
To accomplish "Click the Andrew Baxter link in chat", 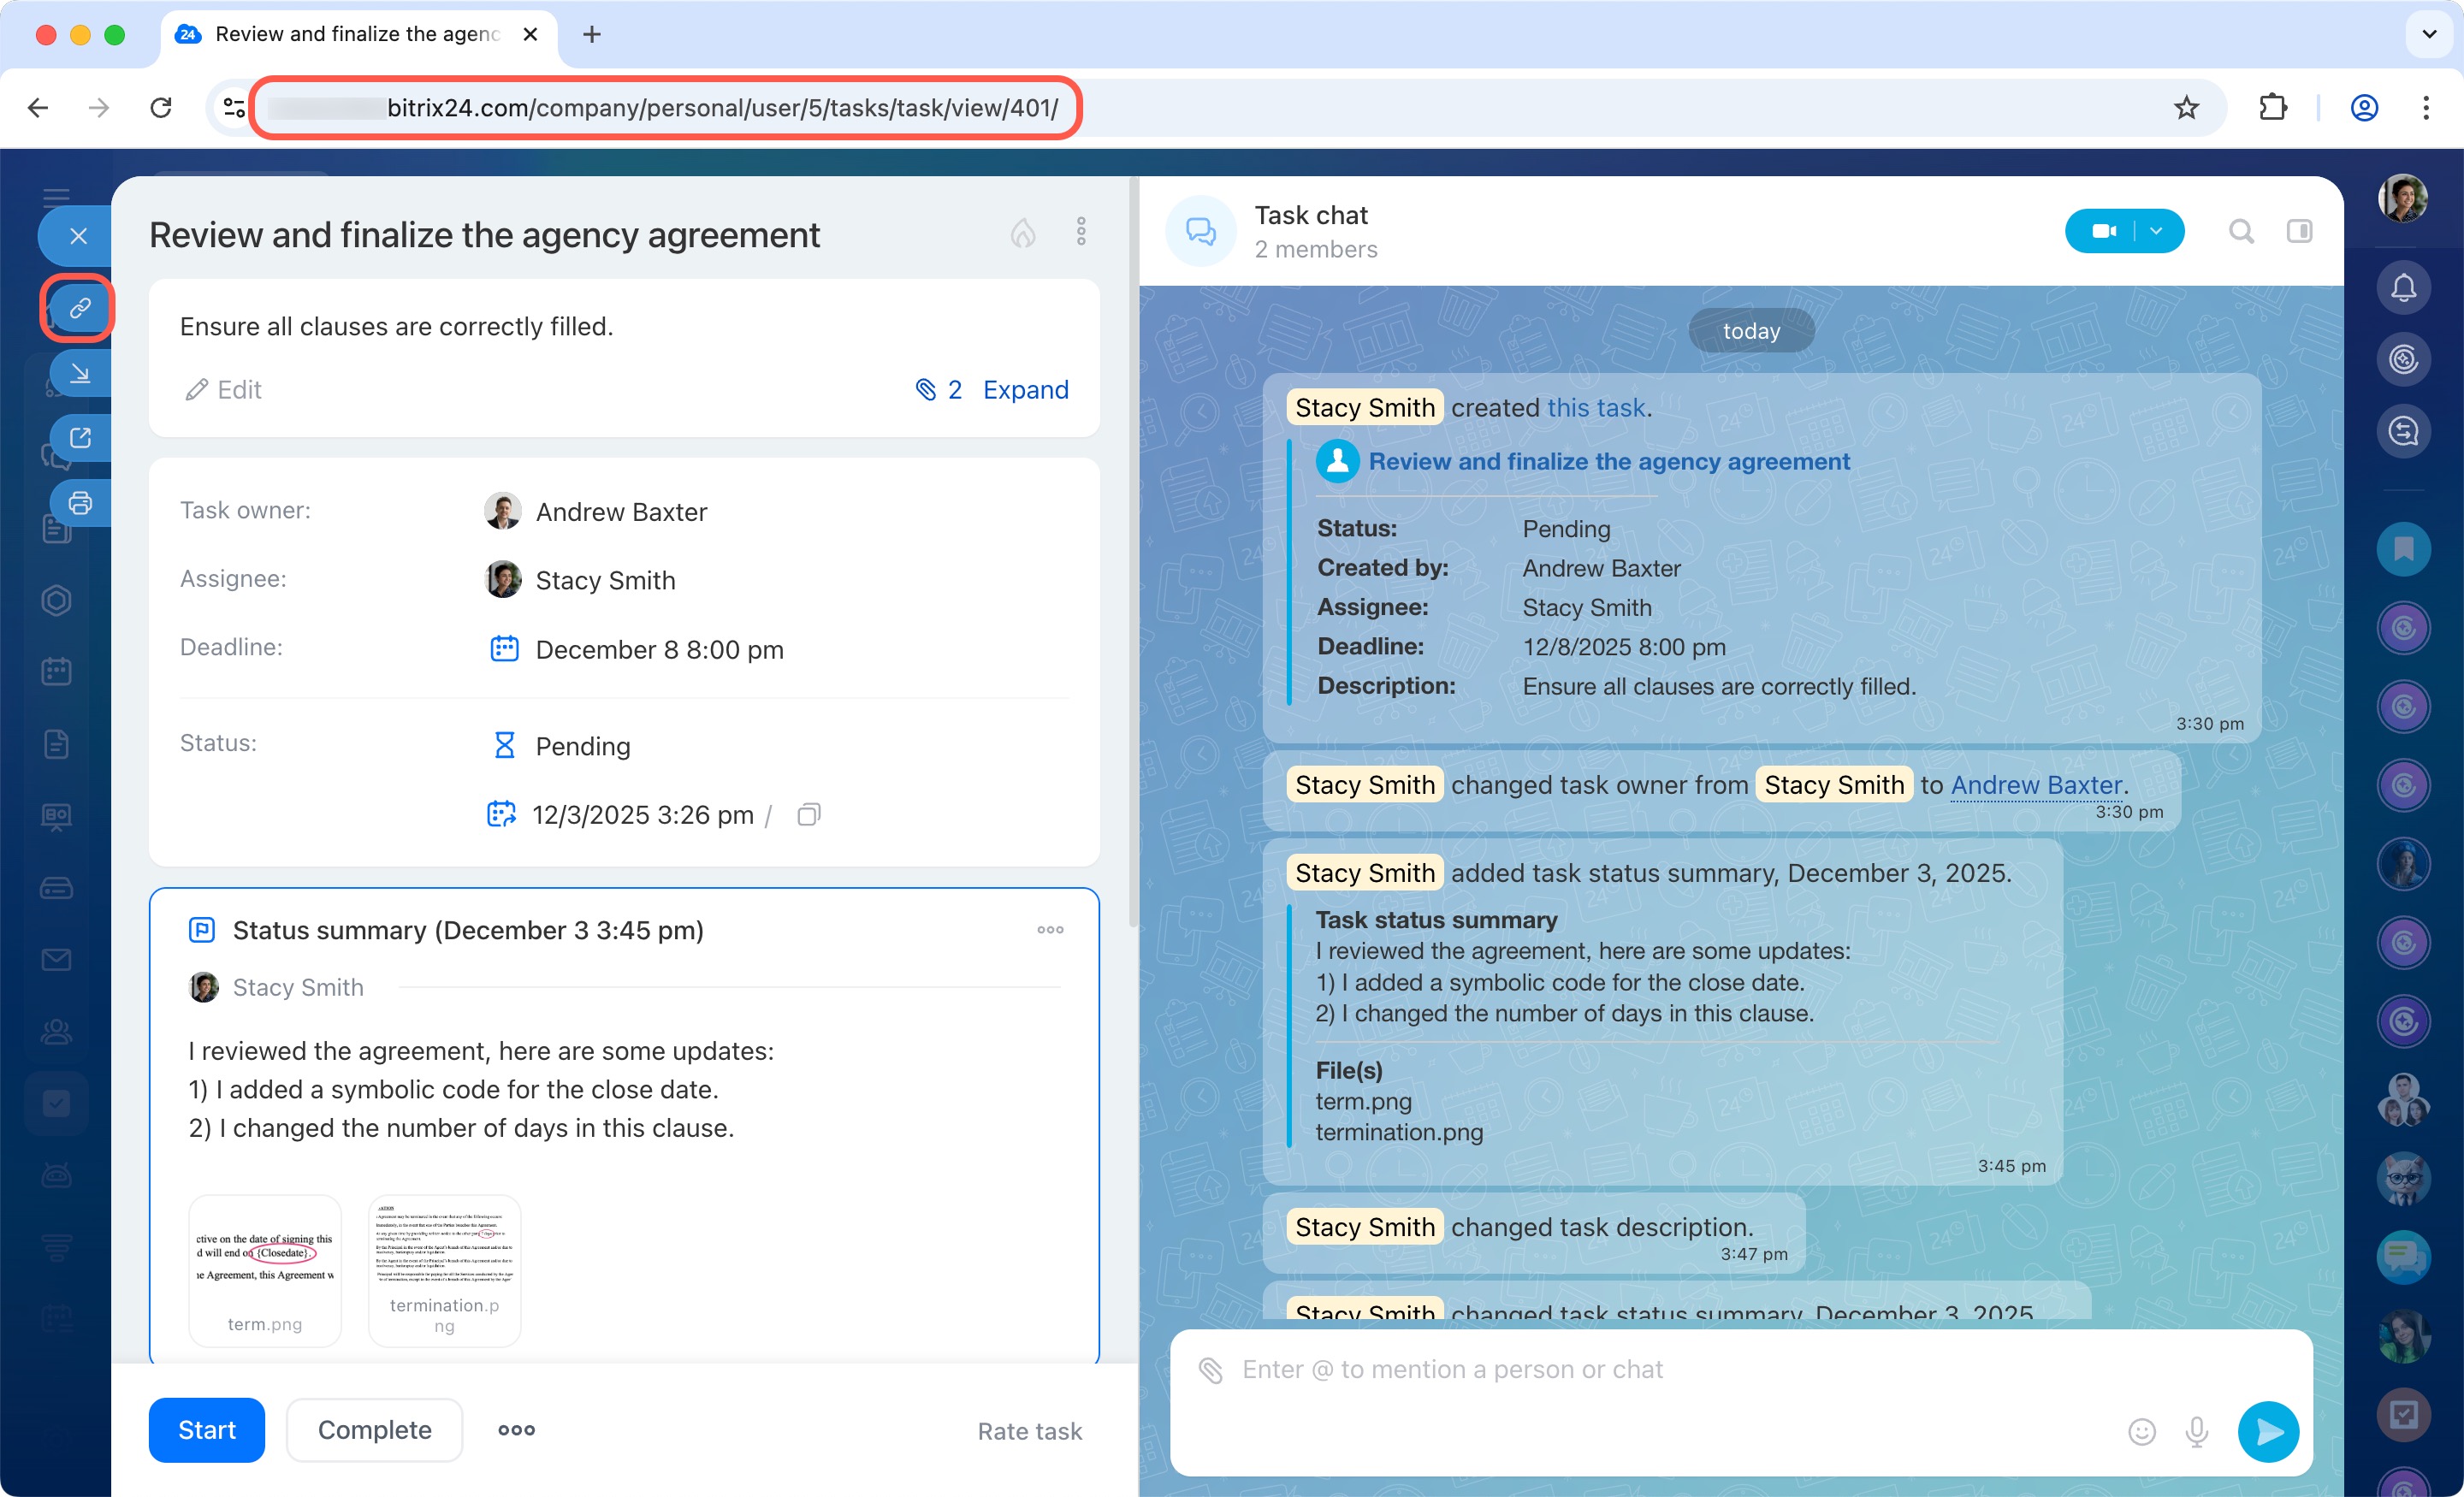I will pyautogui.click(x=2035, y=785).
